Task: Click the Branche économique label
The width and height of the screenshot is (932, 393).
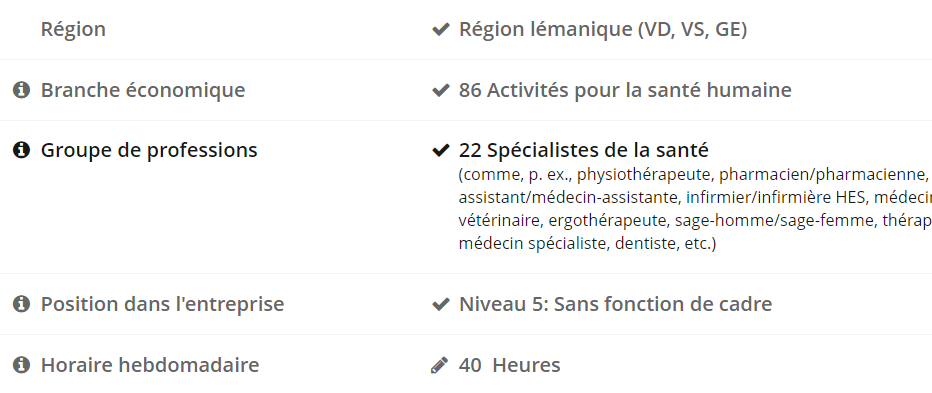Action: tap(143, 90)
